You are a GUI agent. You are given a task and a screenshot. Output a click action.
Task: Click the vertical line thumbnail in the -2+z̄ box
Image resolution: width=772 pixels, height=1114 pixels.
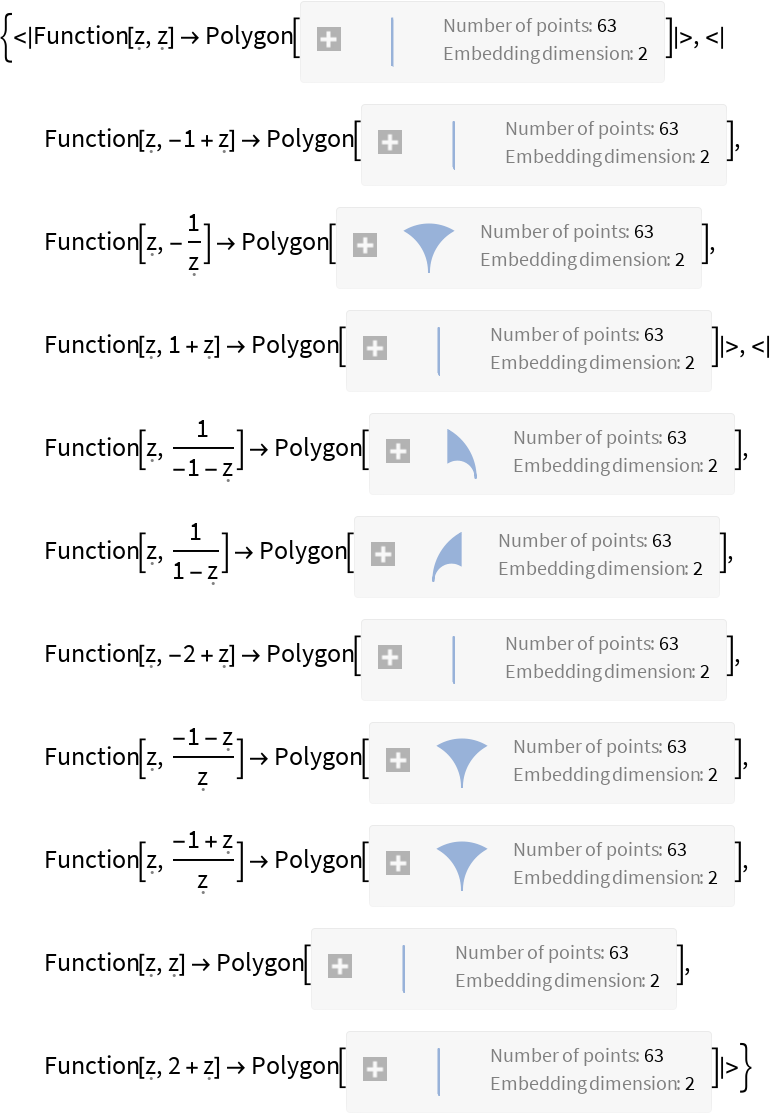[x=455, y=658]
